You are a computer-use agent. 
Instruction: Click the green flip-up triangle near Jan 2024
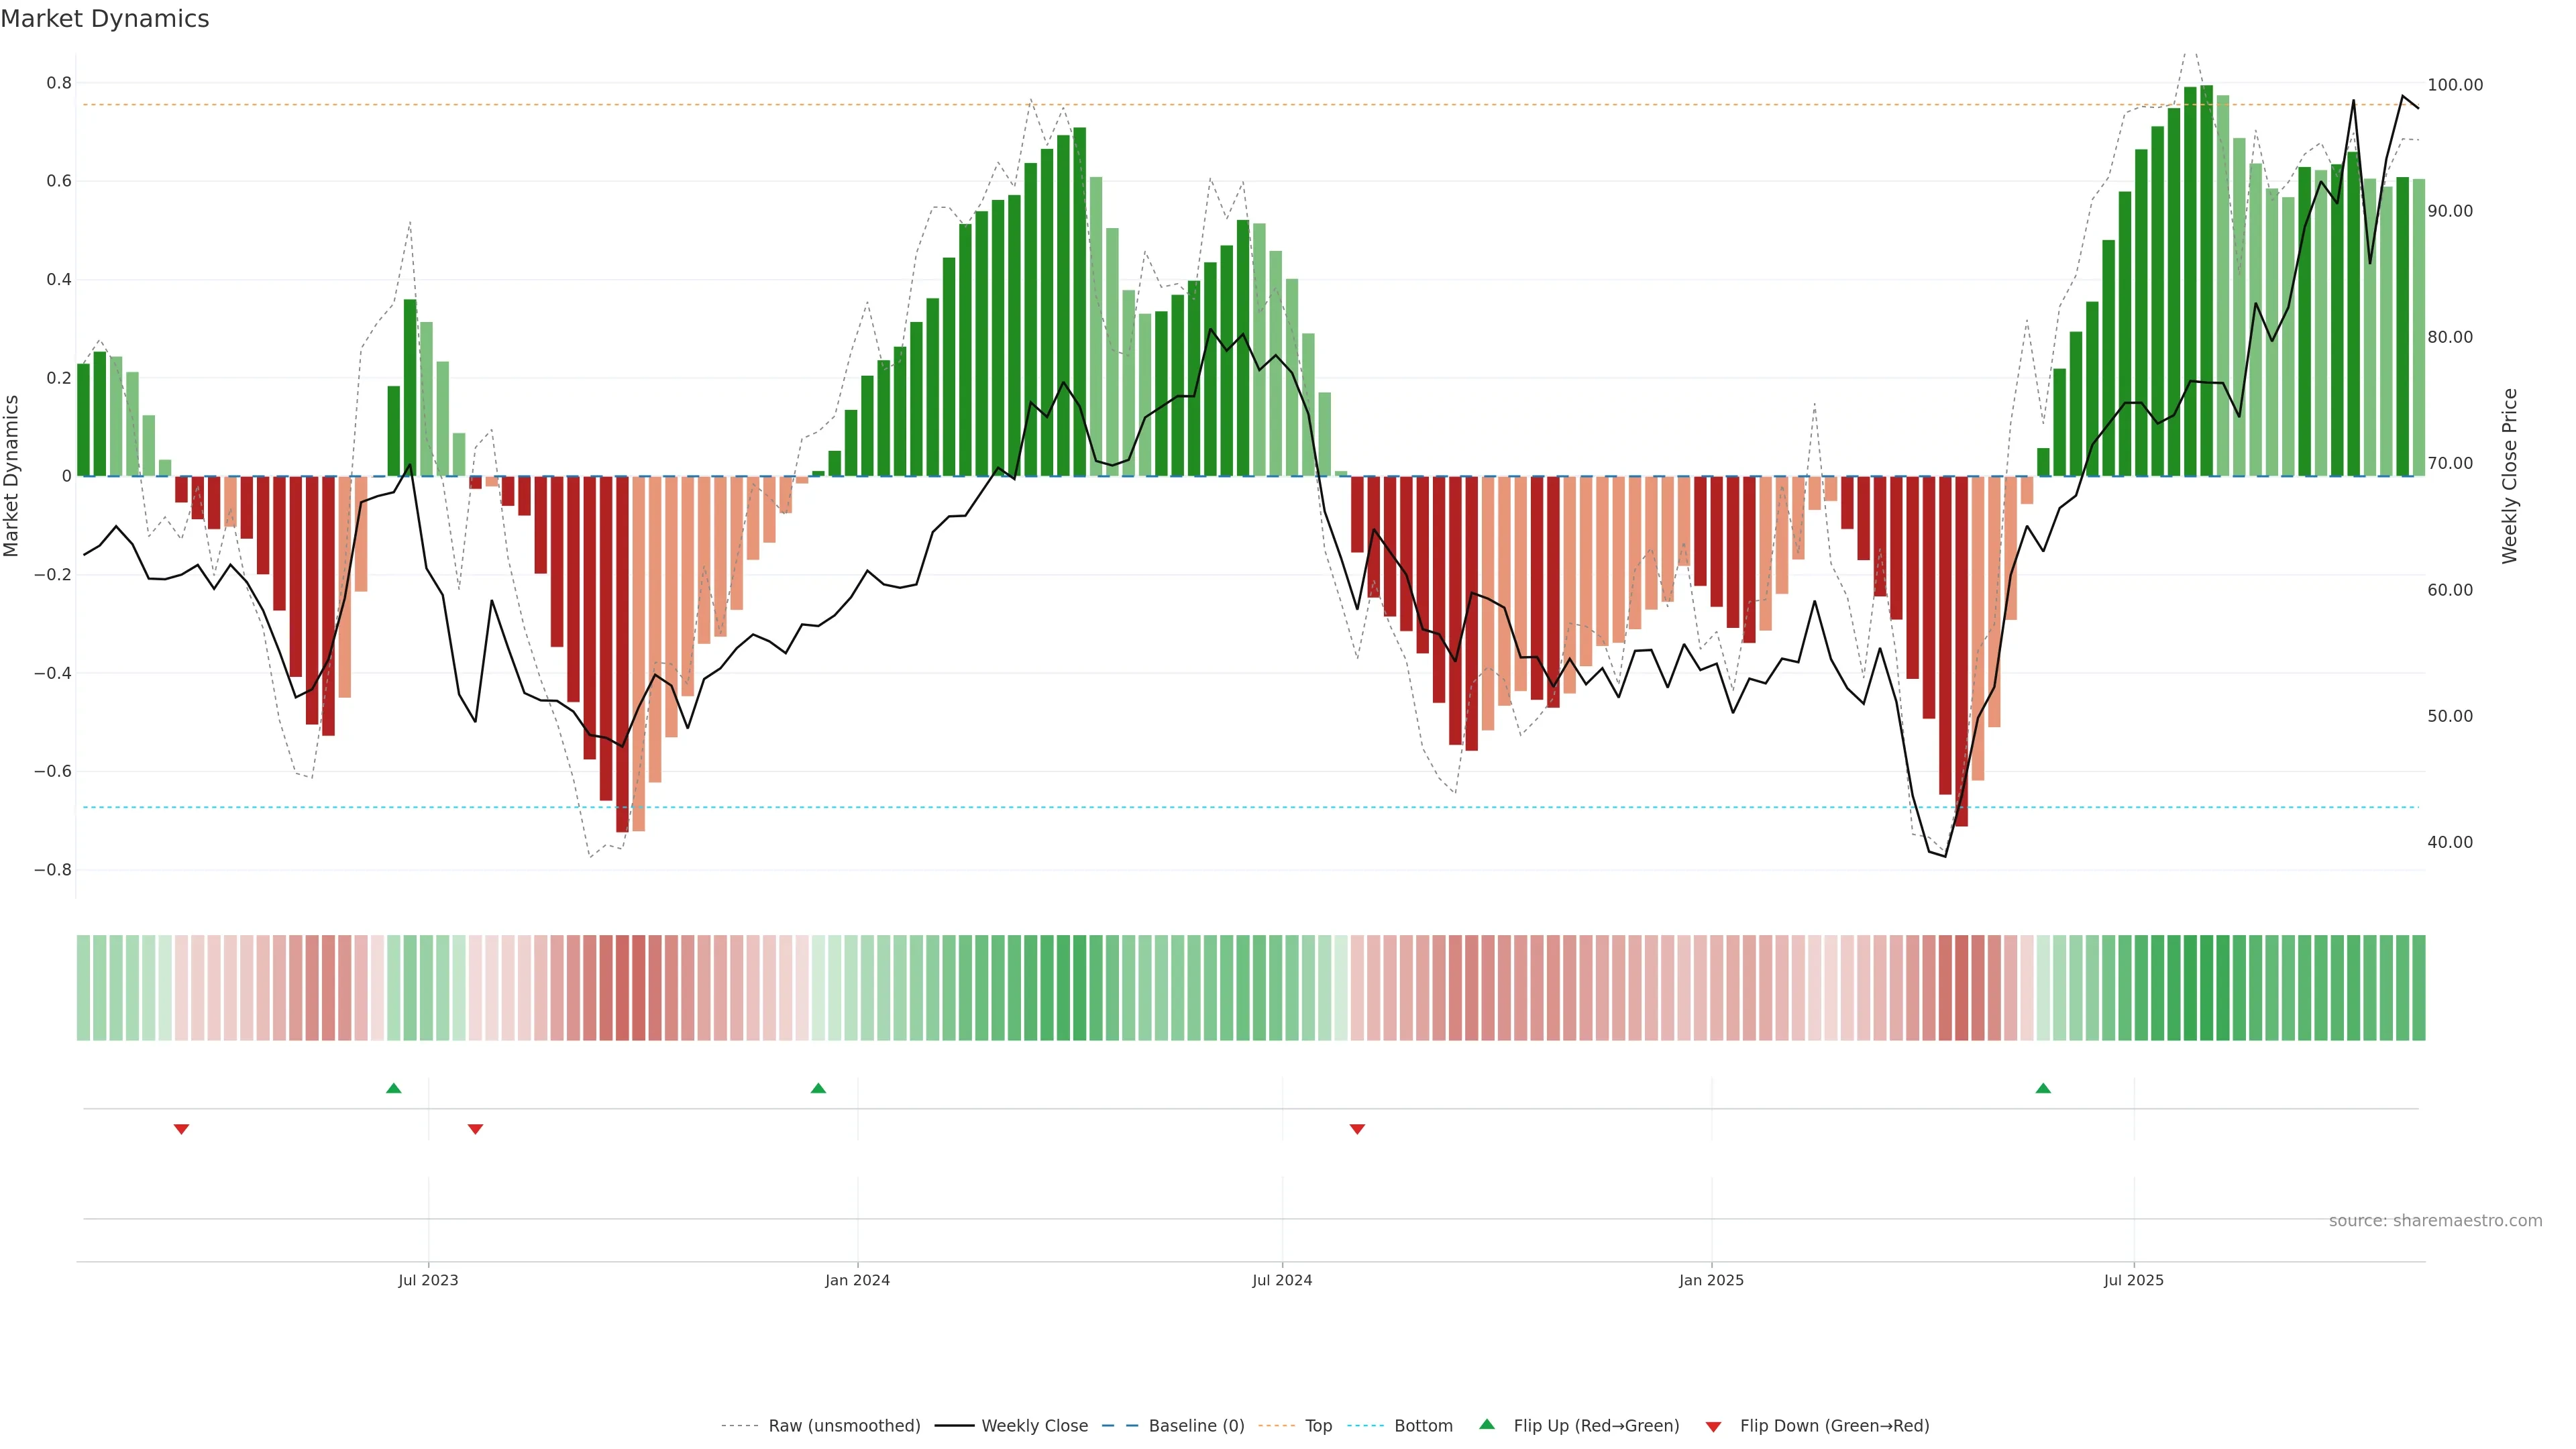(x=818, y=1088)
